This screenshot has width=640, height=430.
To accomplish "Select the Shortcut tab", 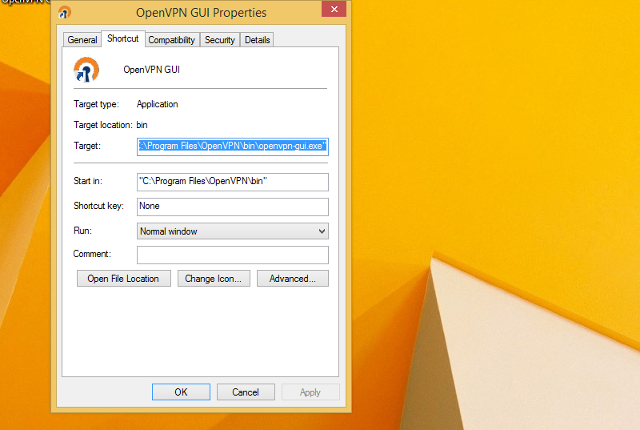I will point(123,38).
